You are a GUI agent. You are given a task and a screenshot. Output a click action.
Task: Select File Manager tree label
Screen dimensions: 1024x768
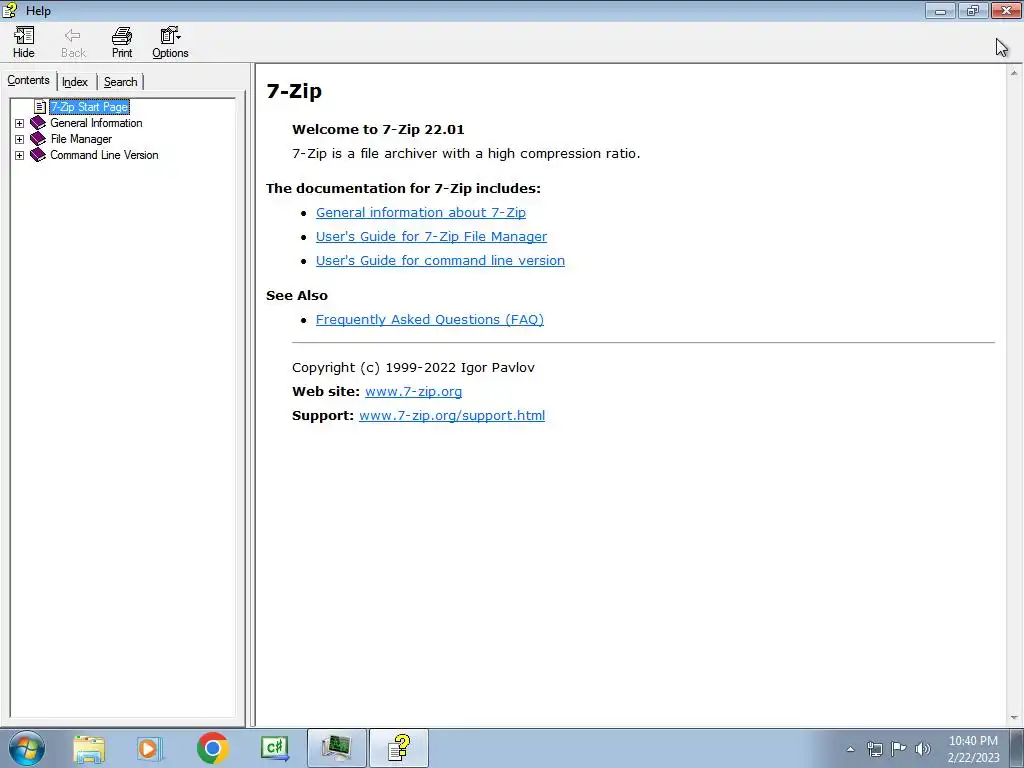(81, 139)
